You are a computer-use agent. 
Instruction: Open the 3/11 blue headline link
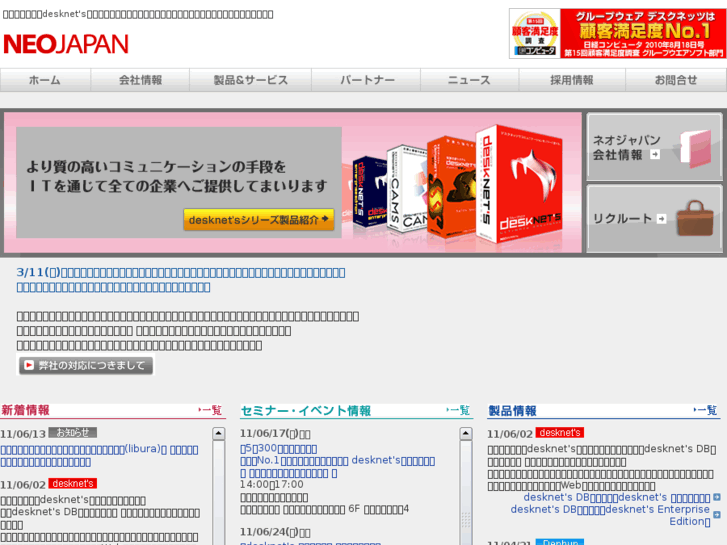(181, 280)
